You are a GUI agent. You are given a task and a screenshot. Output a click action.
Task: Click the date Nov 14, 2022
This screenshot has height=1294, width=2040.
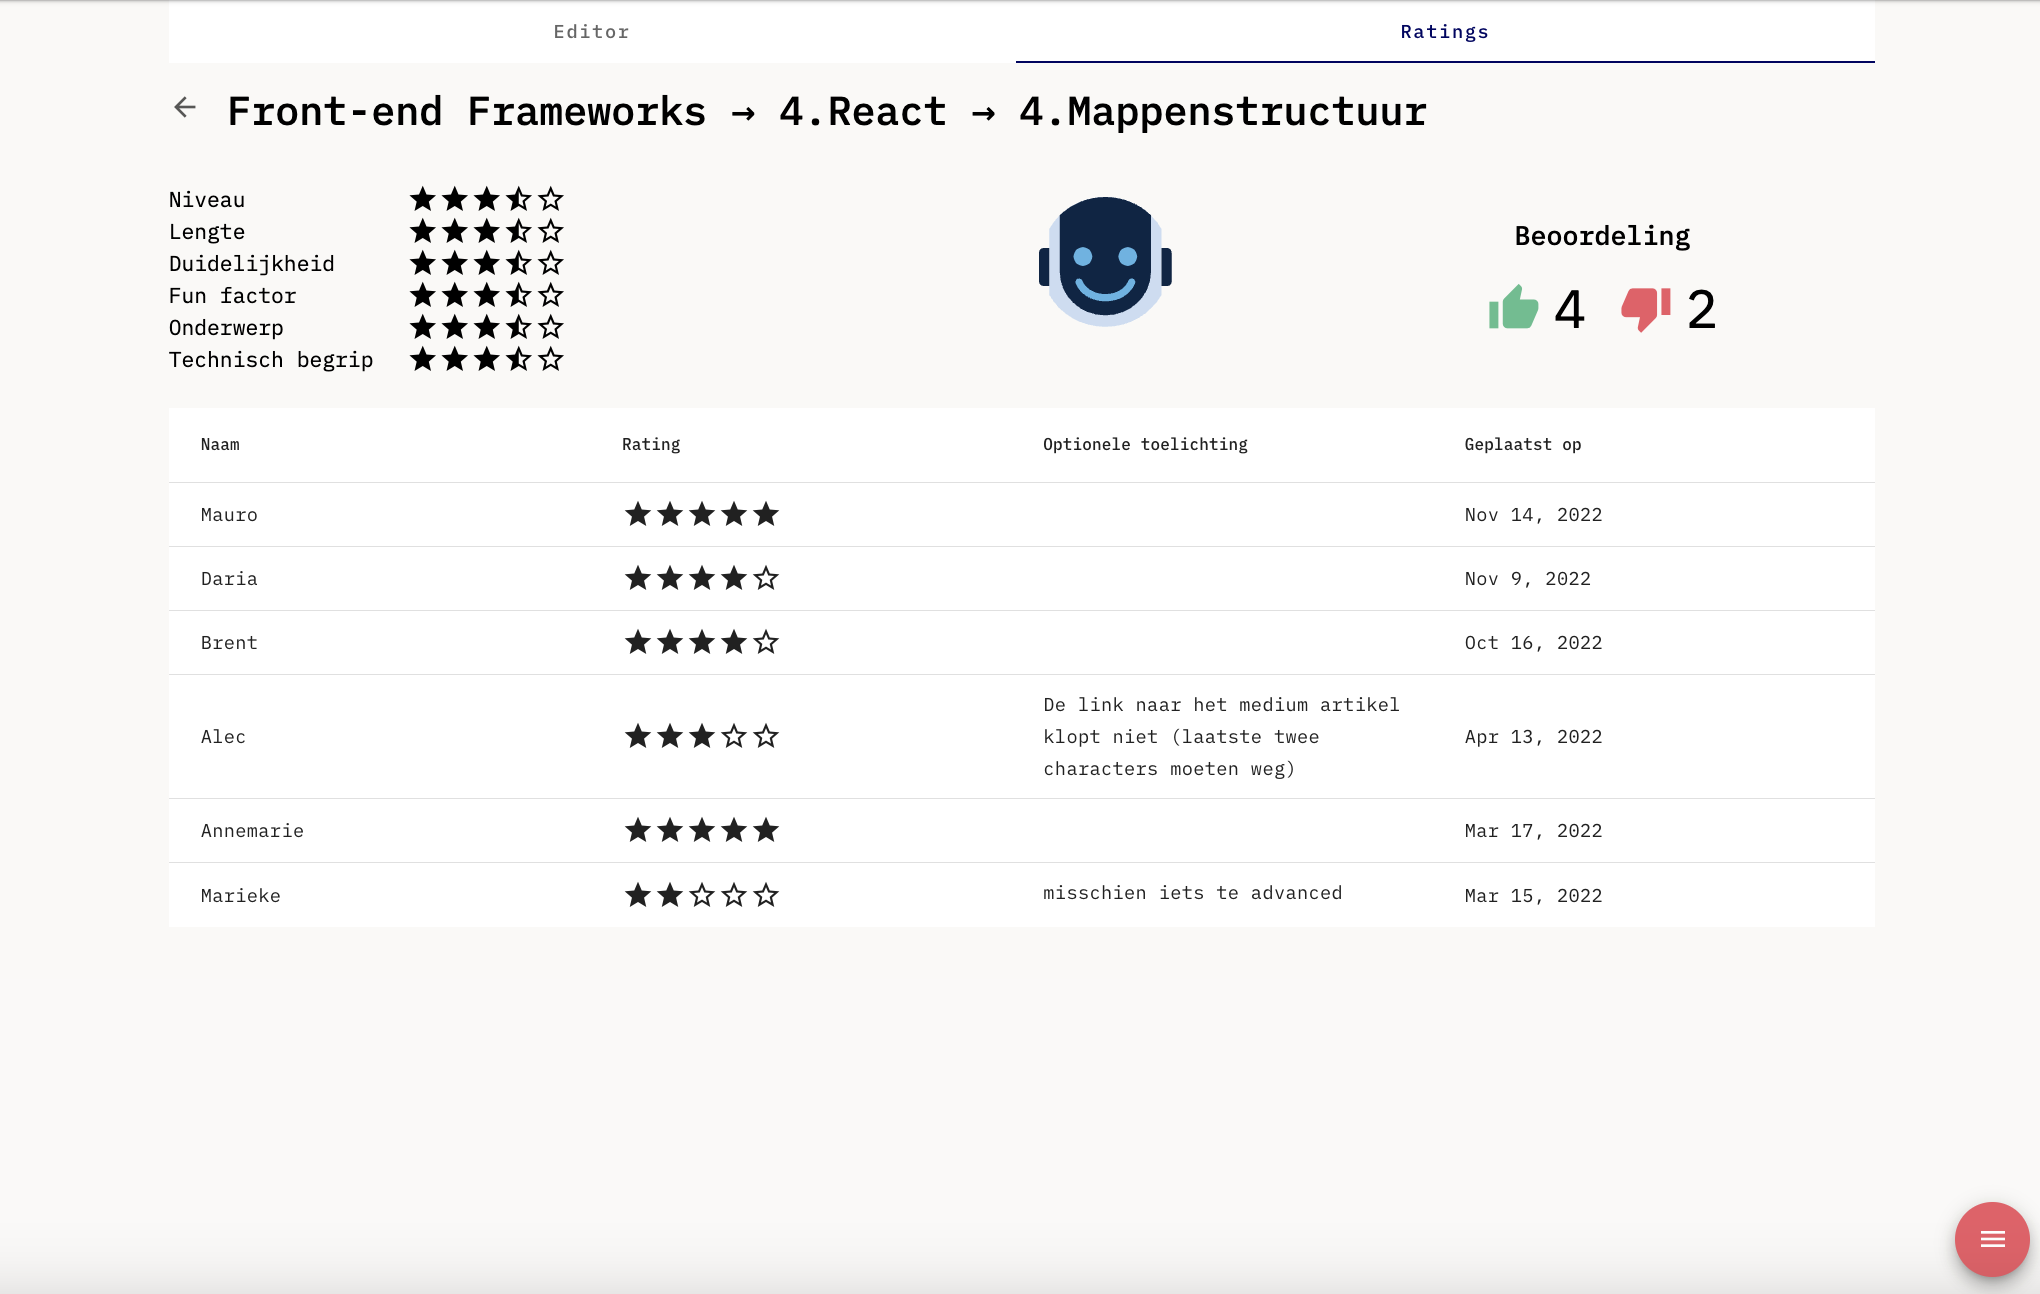tap(1533, 515)
